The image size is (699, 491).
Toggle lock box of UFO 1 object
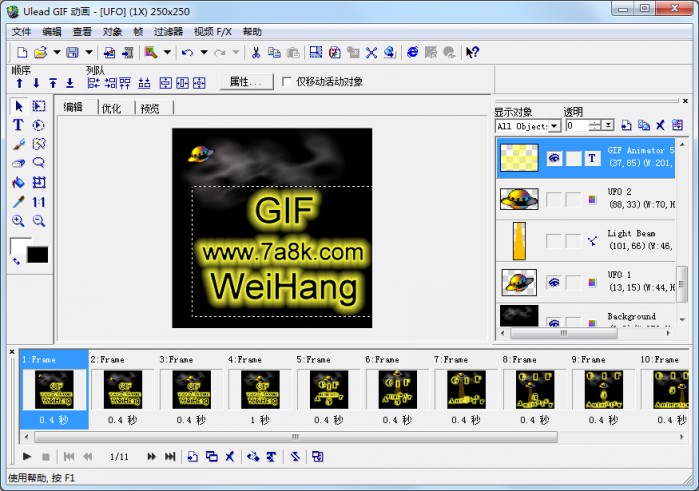point(573,282)
